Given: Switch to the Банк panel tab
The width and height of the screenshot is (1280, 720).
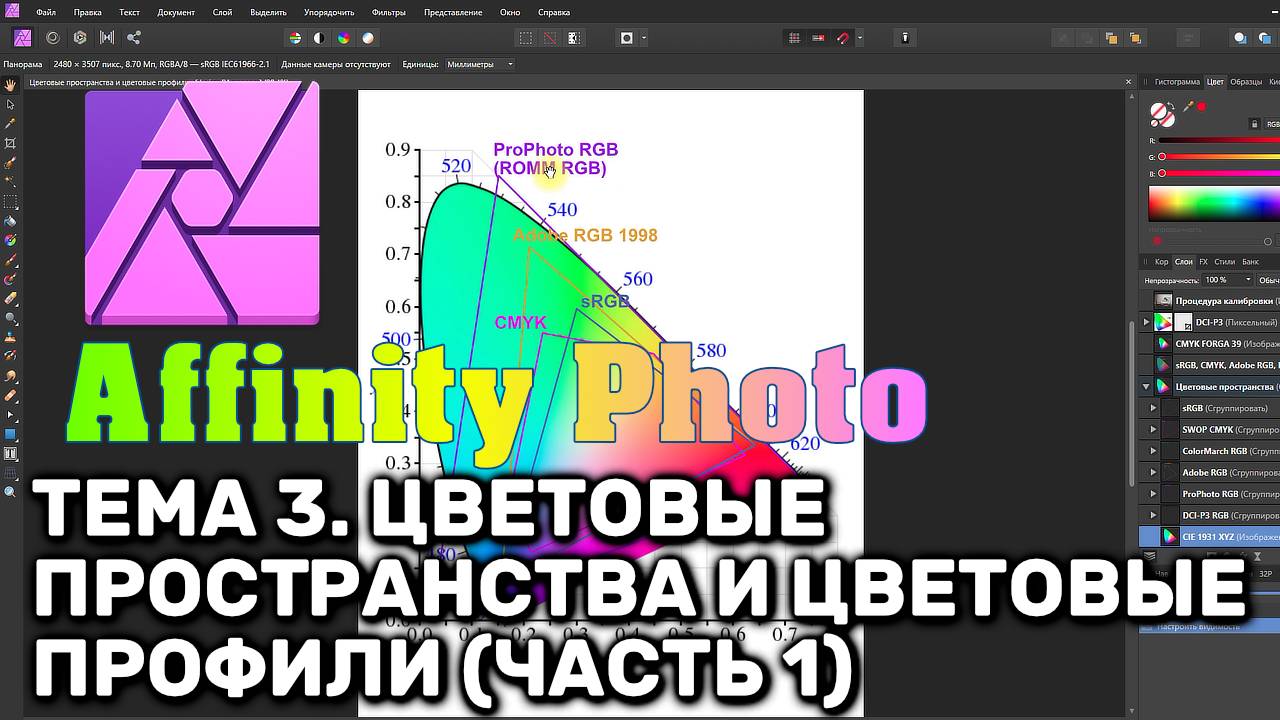Looking at the screenshot, I should tap(1250, 262).
